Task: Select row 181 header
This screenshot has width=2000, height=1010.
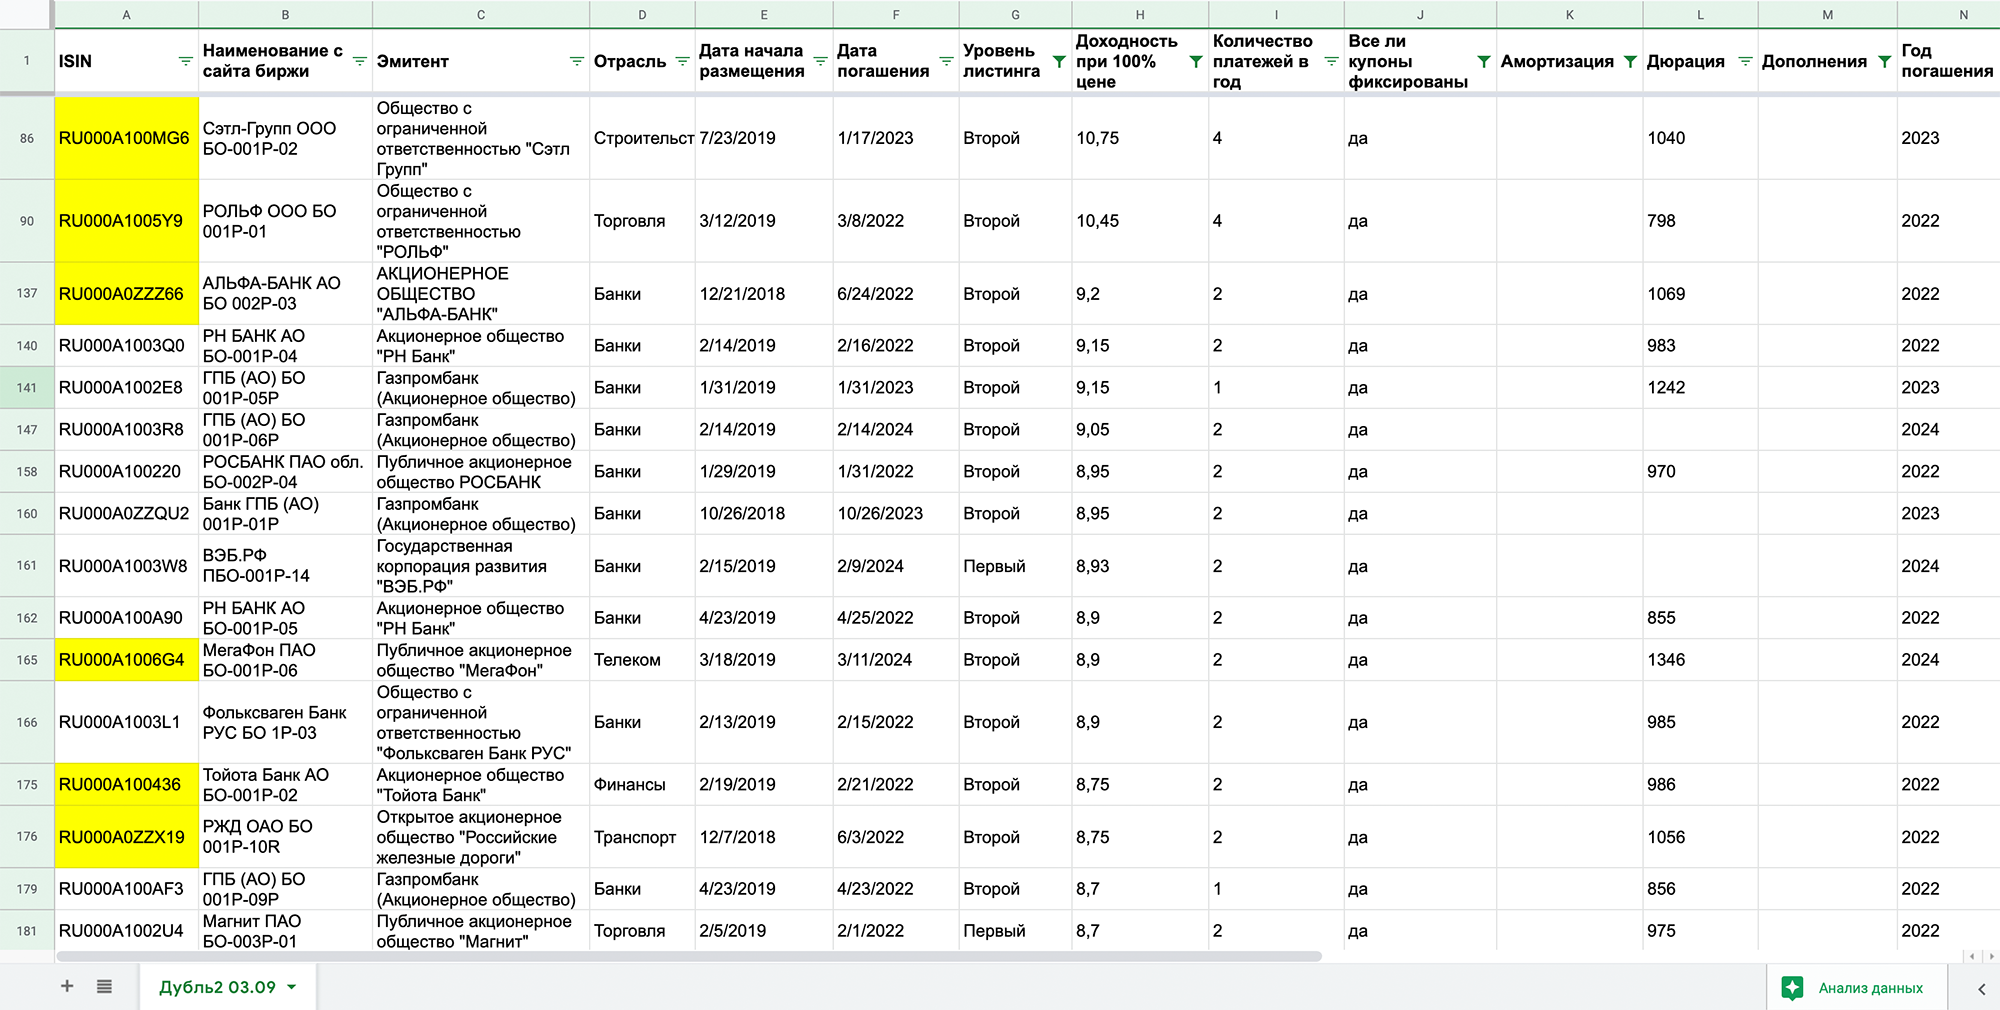Action: tap(27, 930)
